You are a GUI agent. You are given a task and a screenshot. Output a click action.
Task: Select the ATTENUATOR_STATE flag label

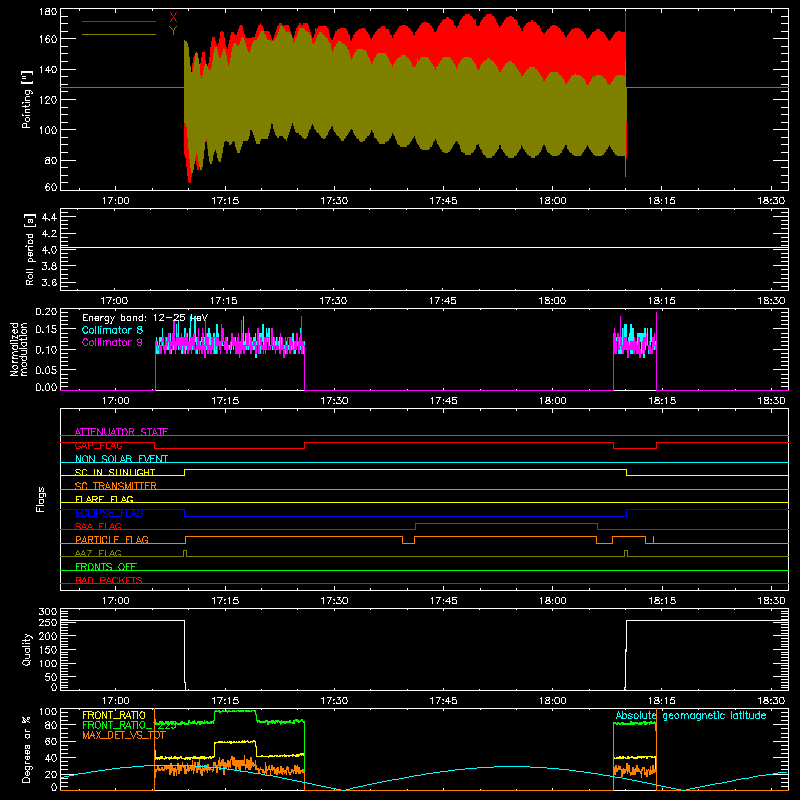(121, 432)
